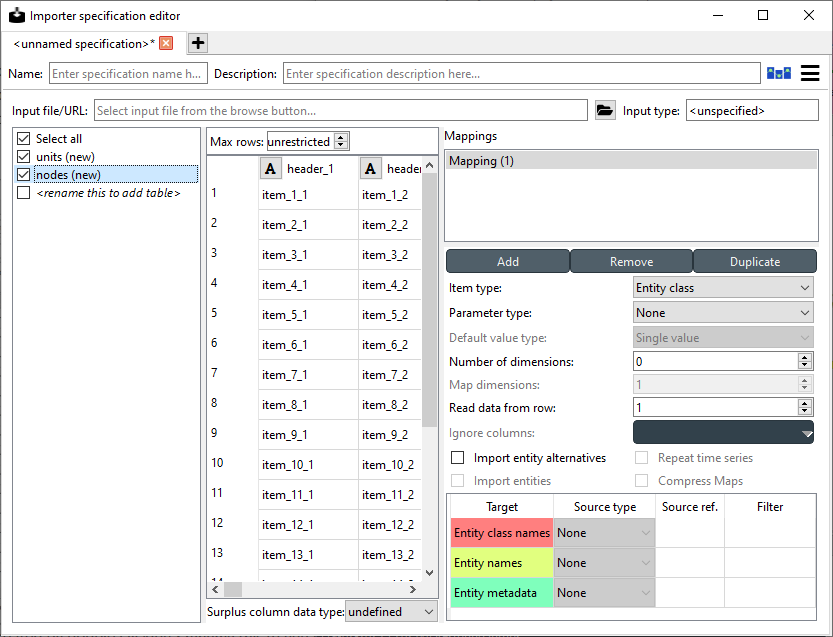This screenshot has width=833, height=637.
Task: Enable Import entity alternatives
Action: [457, 458]
